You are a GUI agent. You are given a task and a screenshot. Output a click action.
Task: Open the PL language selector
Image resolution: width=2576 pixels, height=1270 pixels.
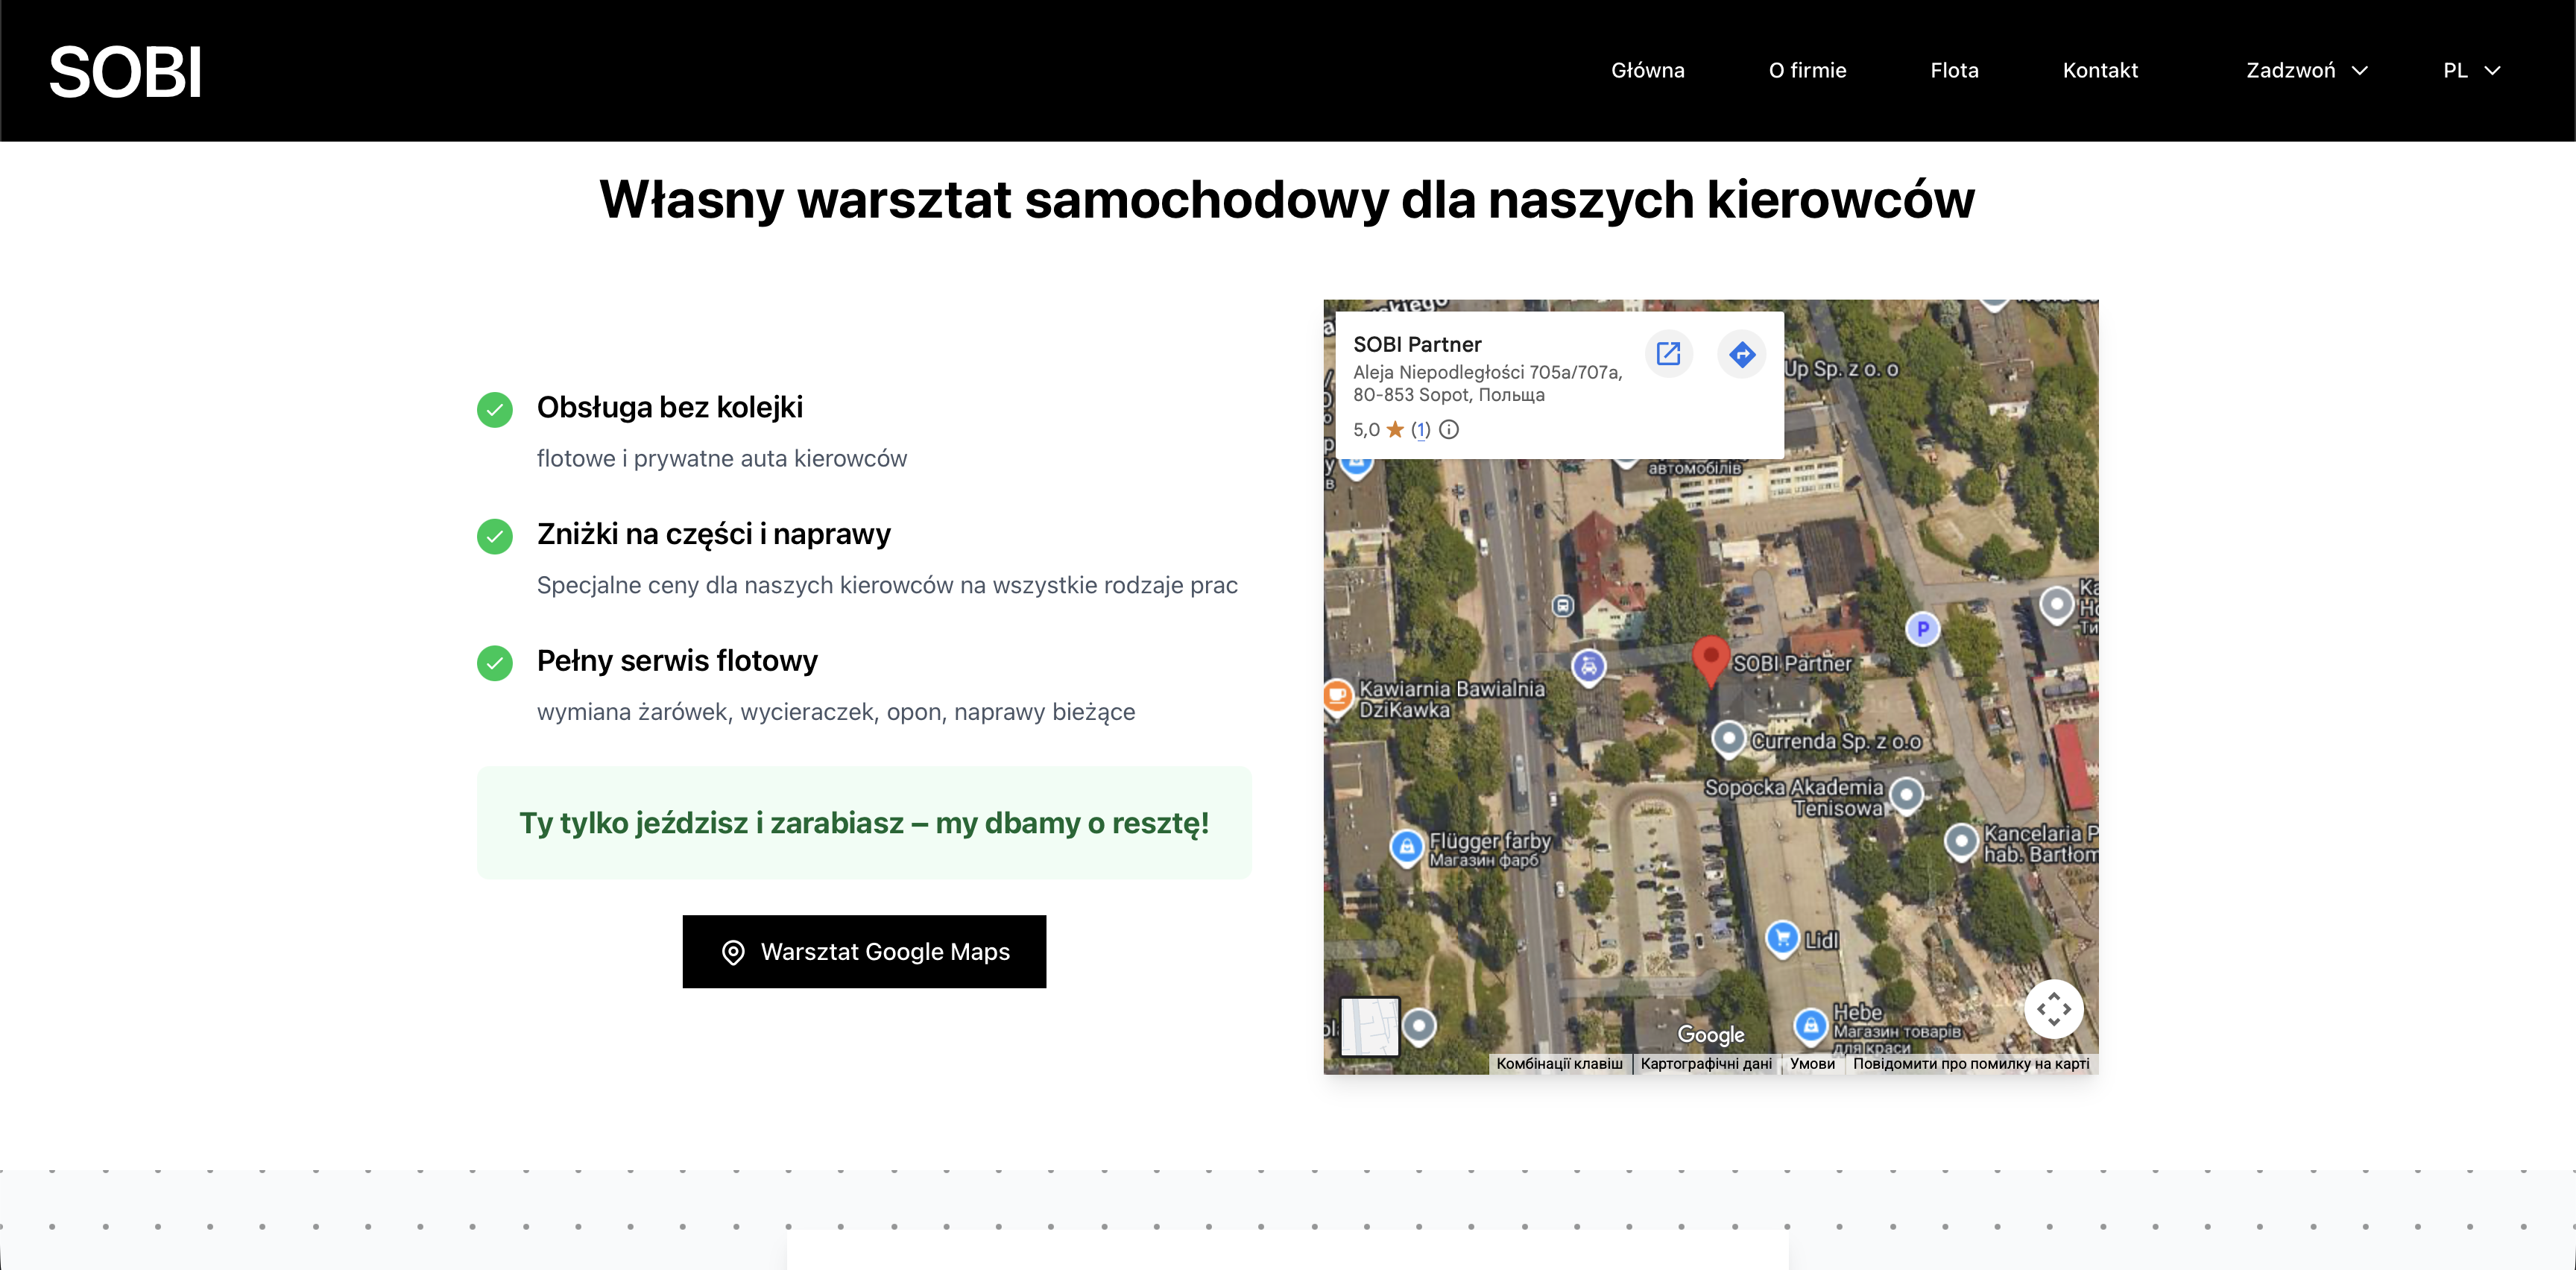point(2471,70)
